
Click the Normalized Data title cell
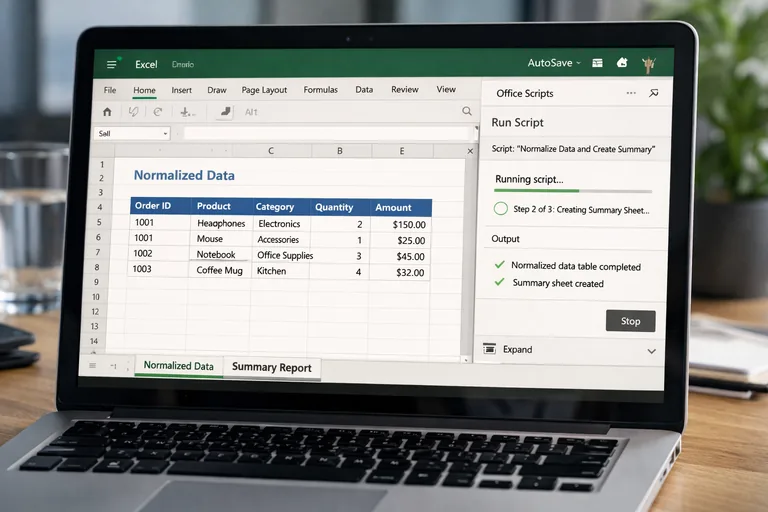point(184,175)
